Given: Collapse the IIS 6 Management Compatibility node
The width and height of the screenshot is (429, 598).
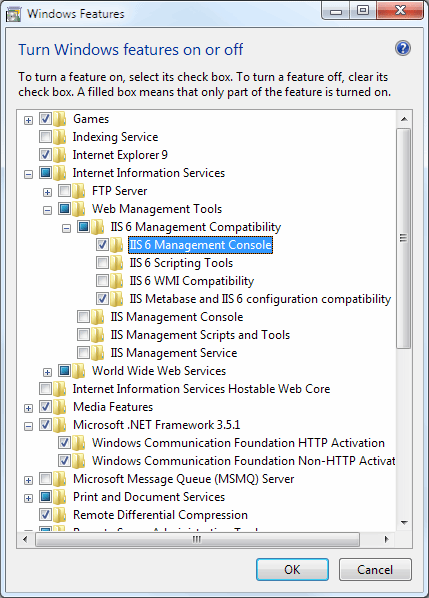Looking at the screenshot, I should [x=66, y=228].
